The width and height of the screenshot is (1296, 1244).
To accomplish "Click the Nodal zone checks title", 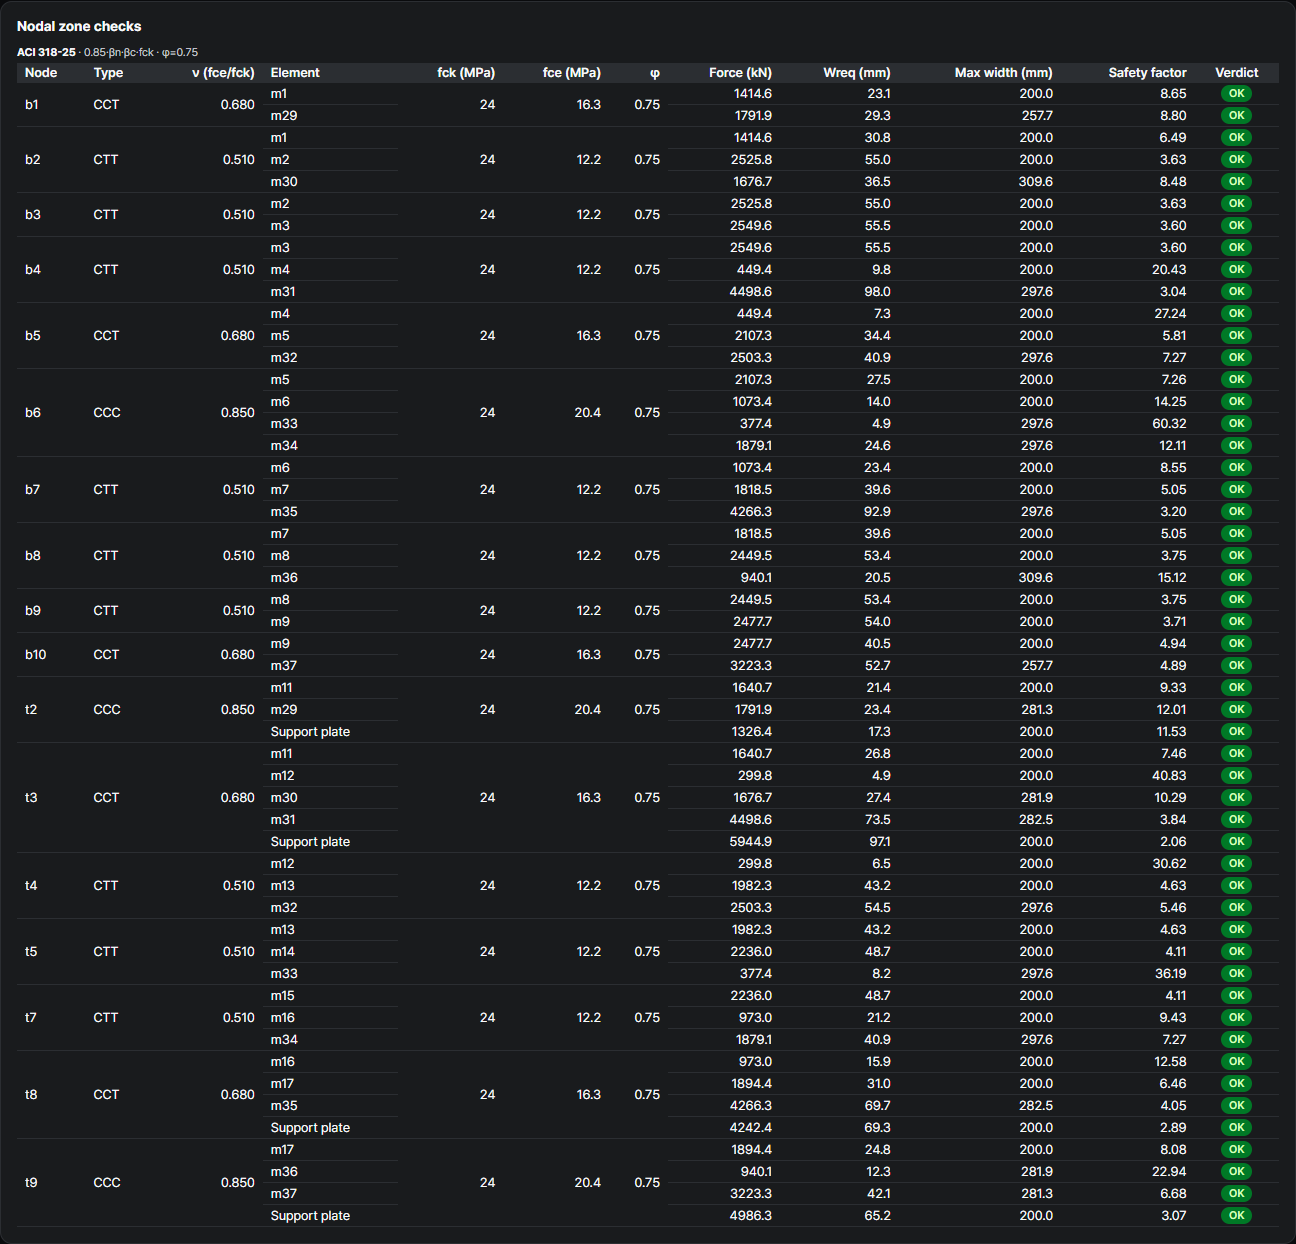I will 79,27.
